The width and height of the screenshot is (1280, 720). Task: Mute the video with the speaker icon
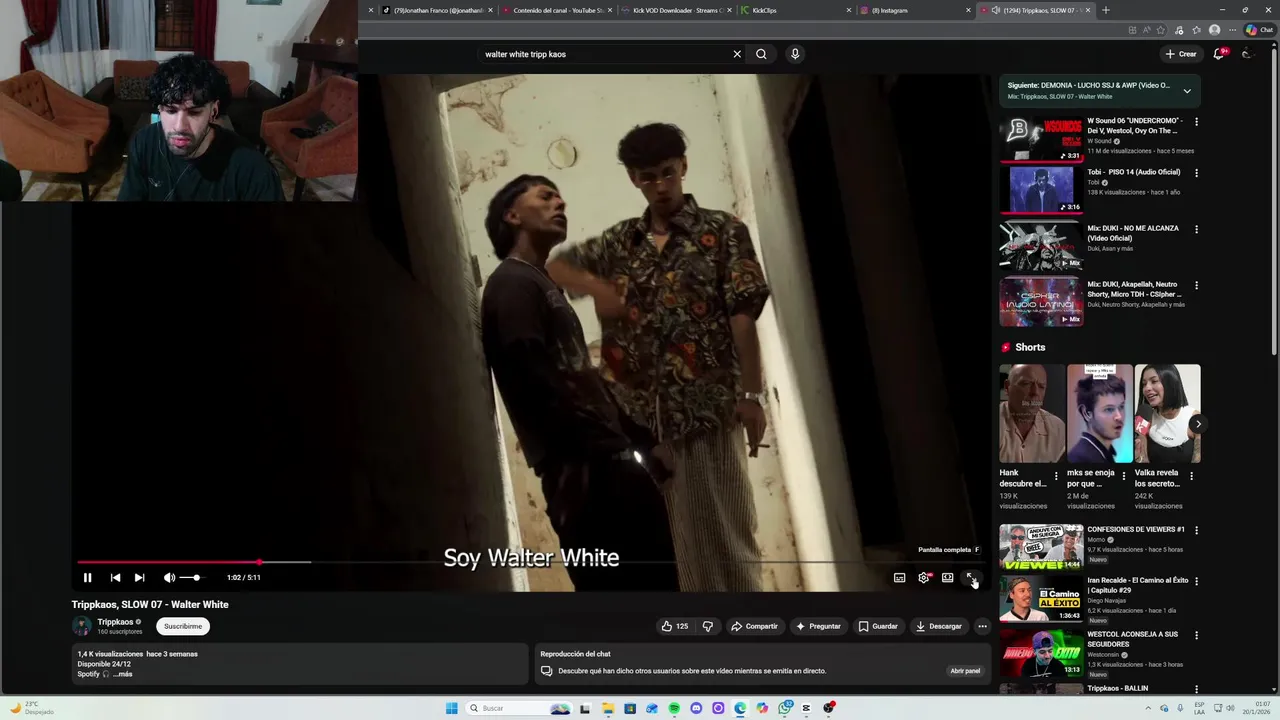click(x=169, y=578)
